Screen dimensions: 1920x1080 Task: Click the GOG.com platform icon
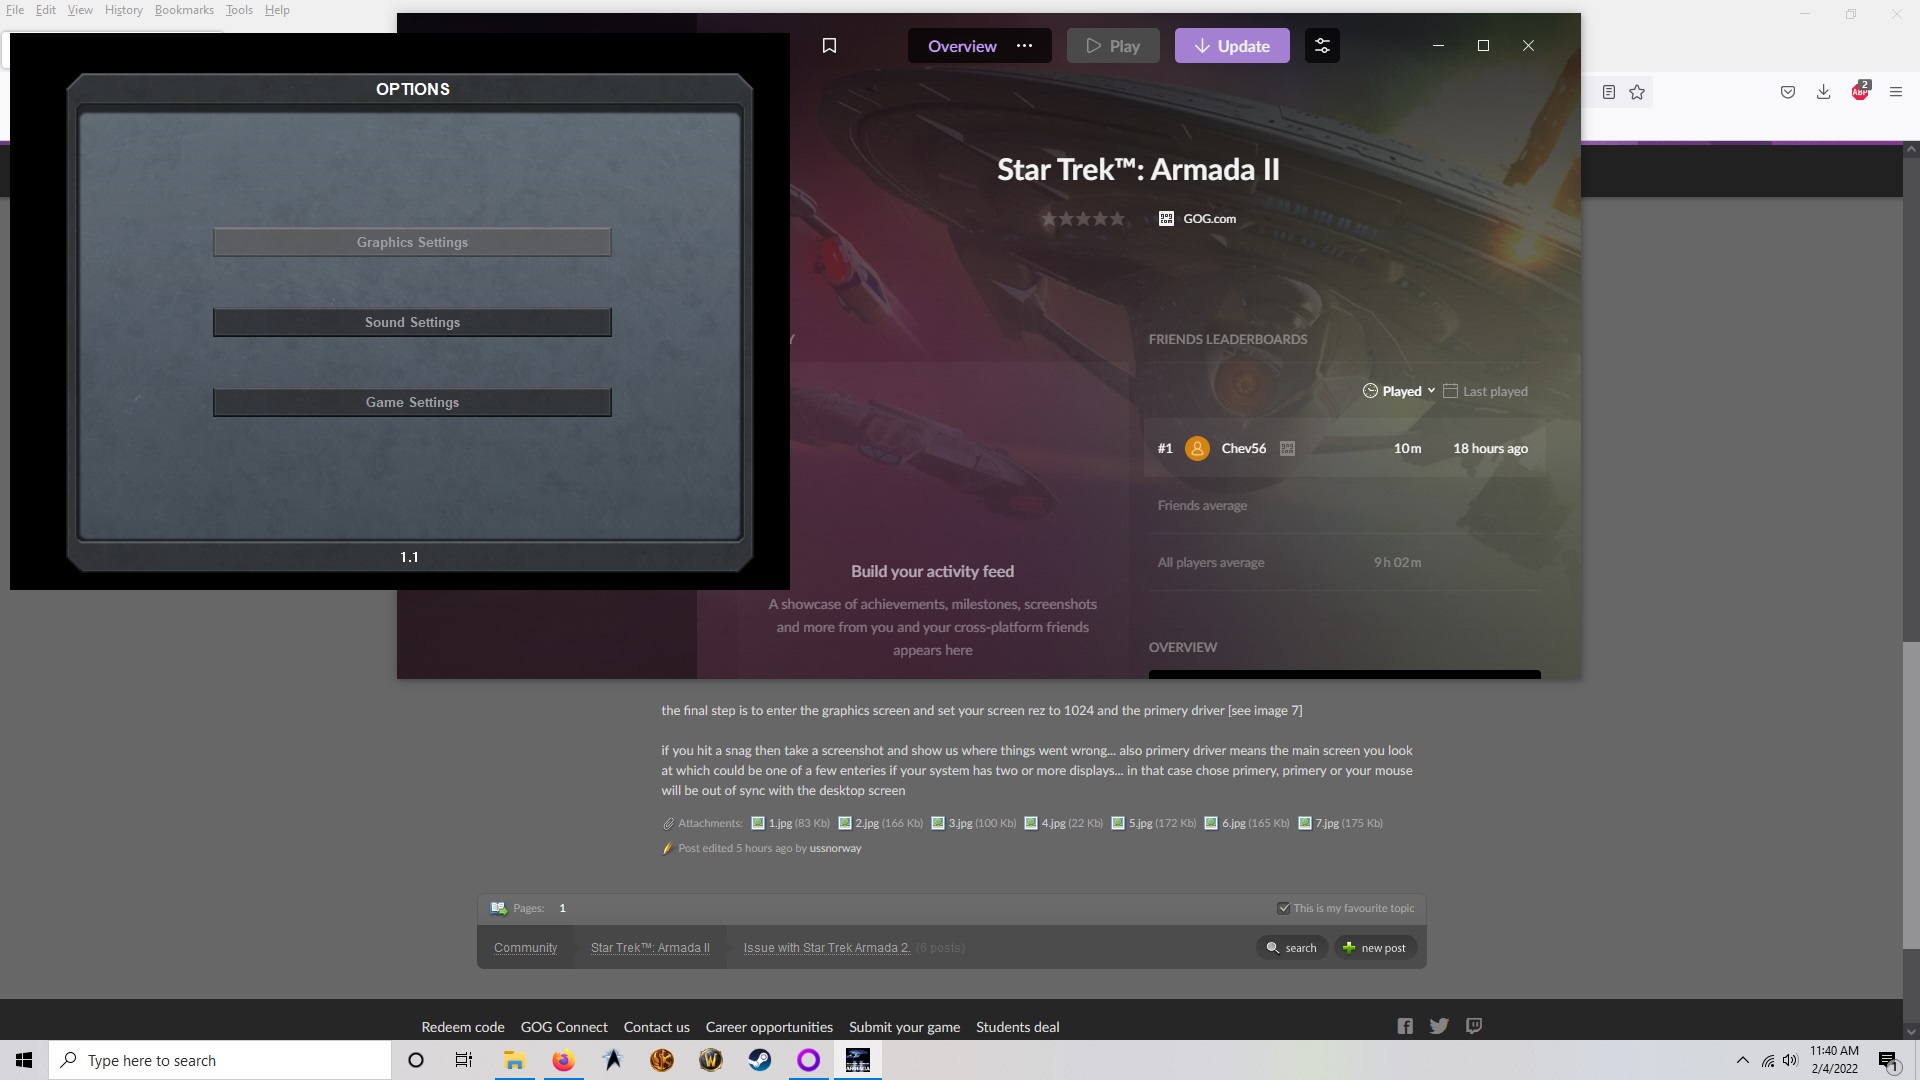tap(1166, 218)
